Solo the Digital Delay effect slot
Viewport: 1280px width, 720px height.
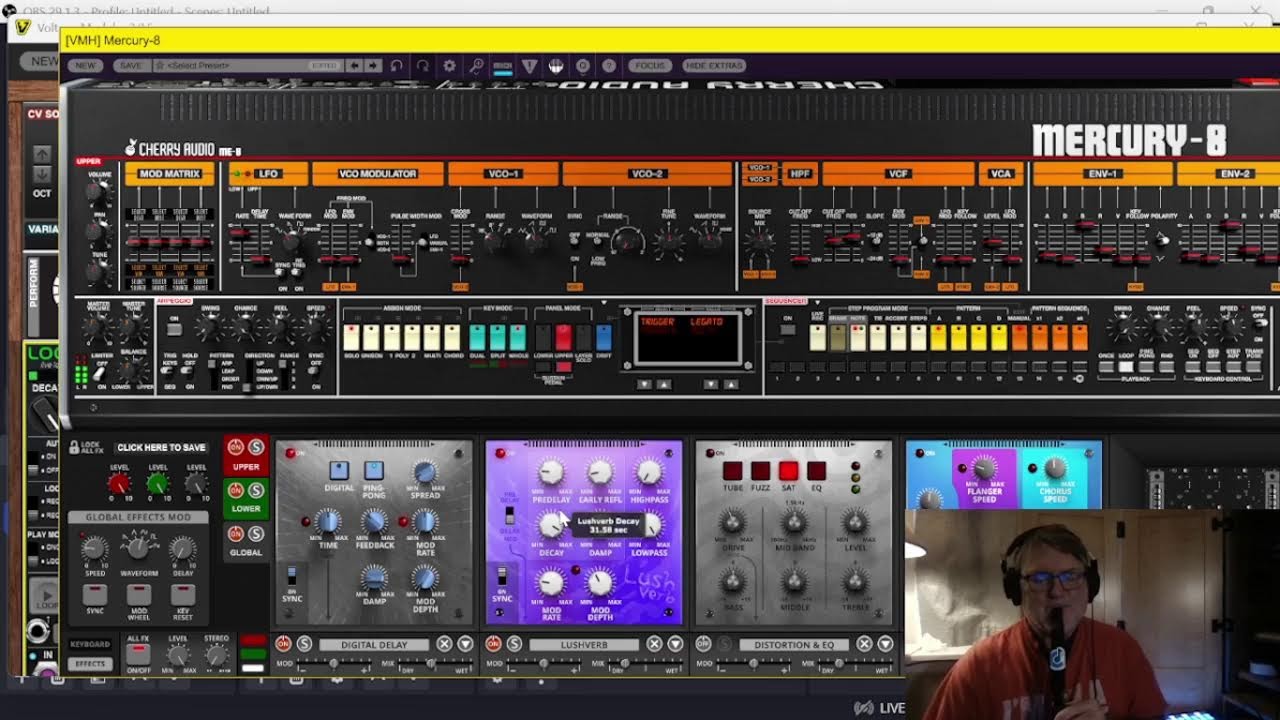tap(304, 644)
